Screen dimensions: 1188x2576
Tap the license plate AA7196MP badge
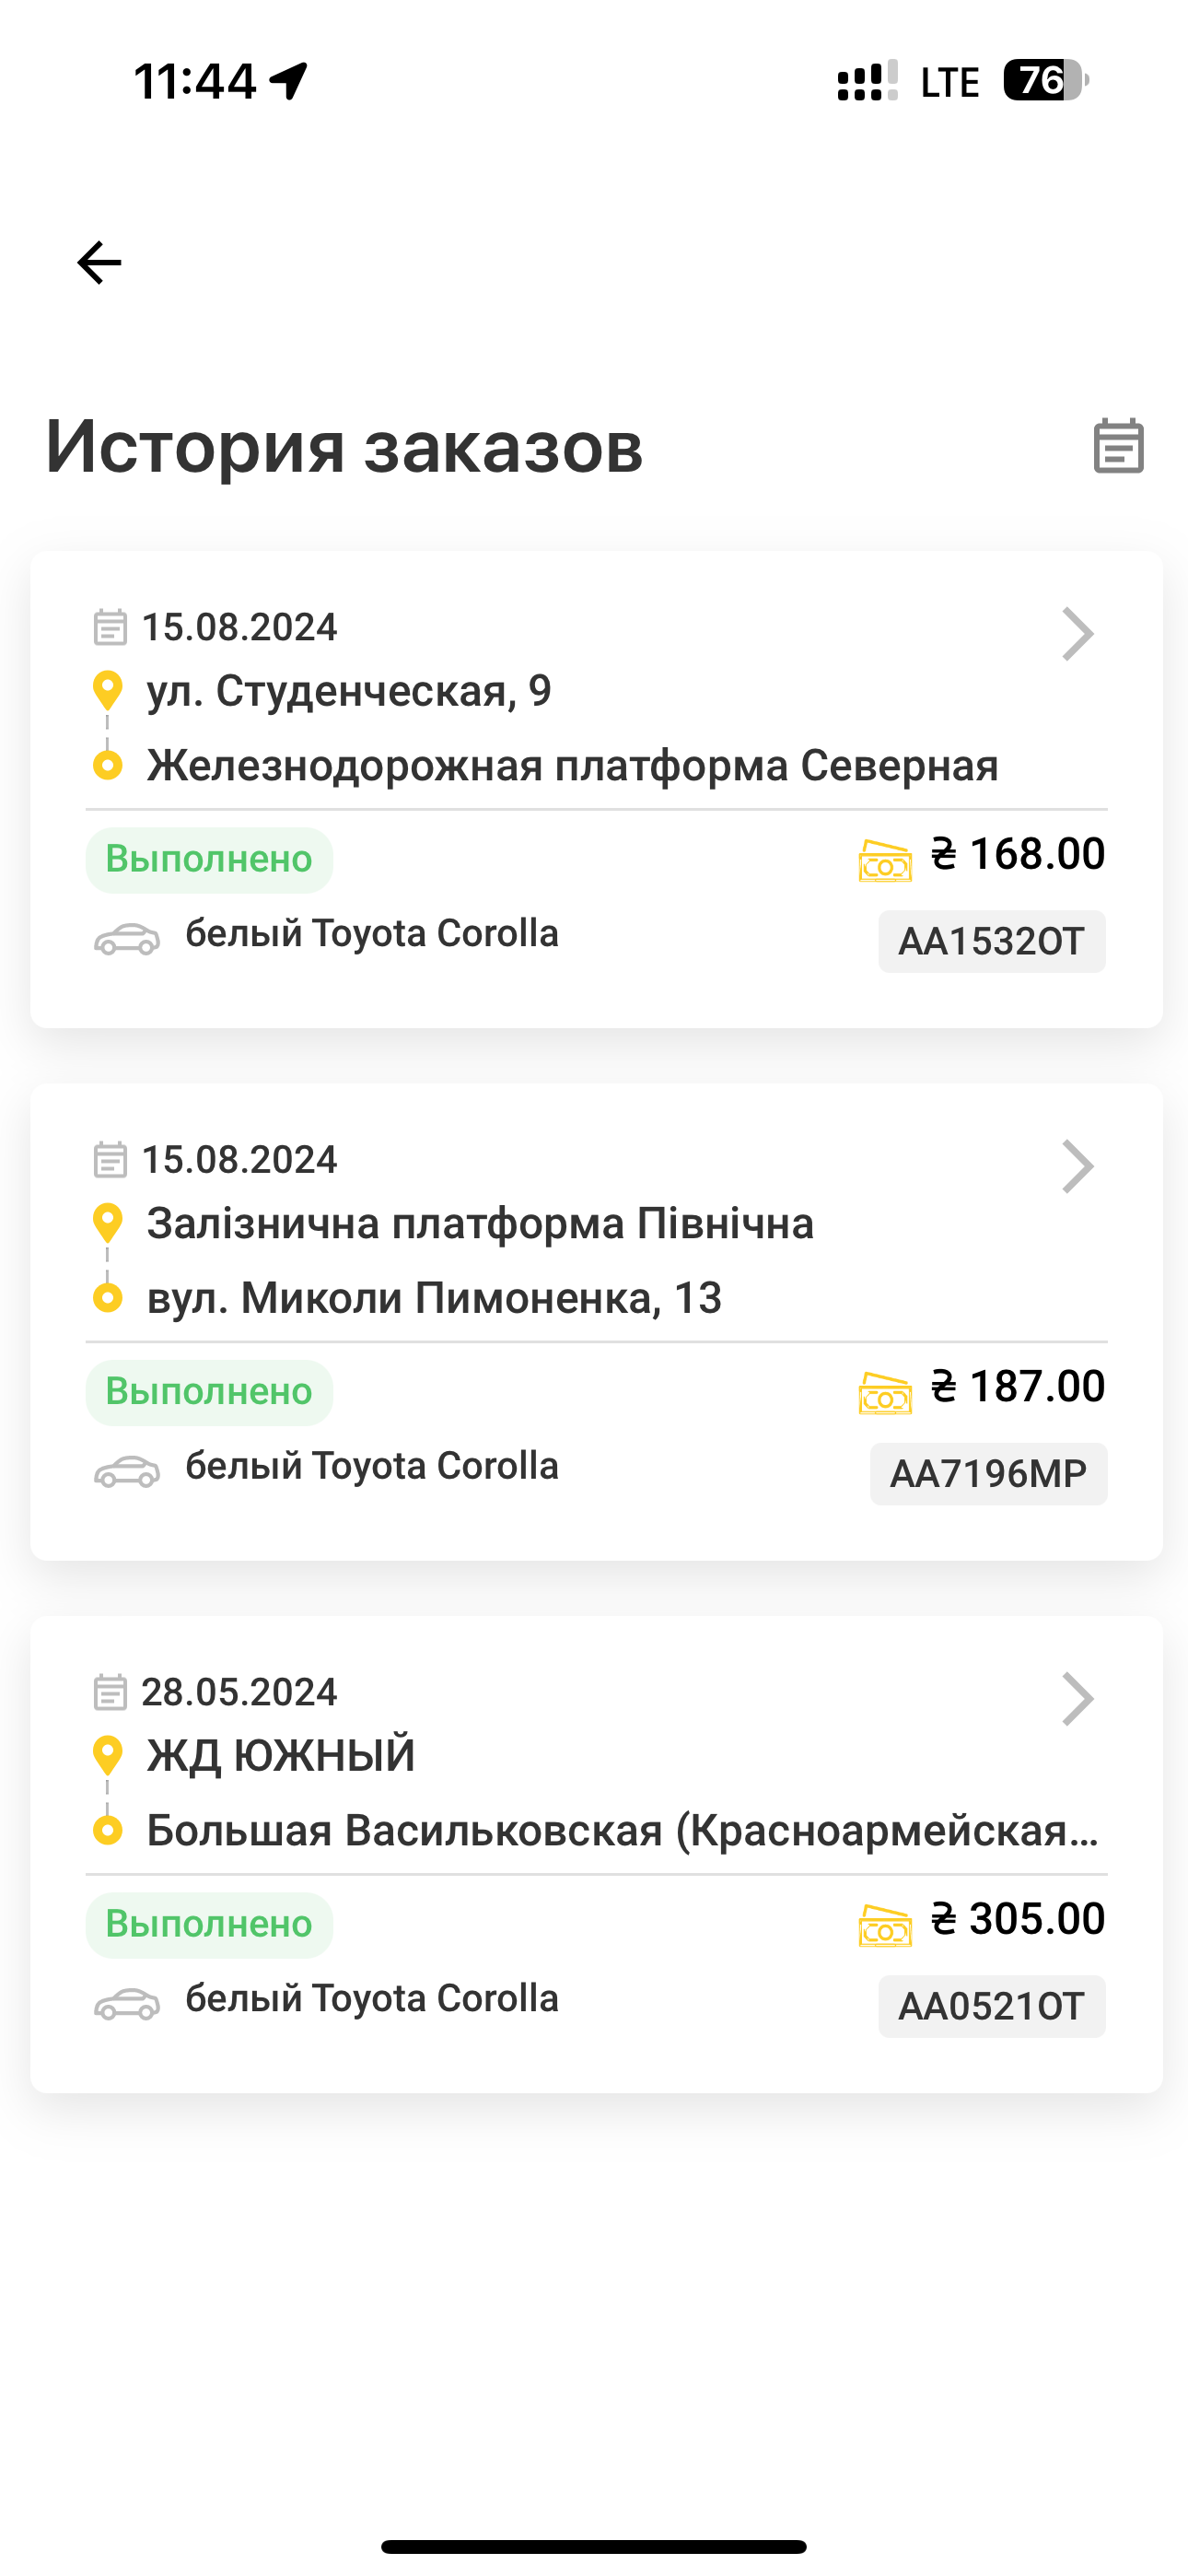(x=988, y=1473)
